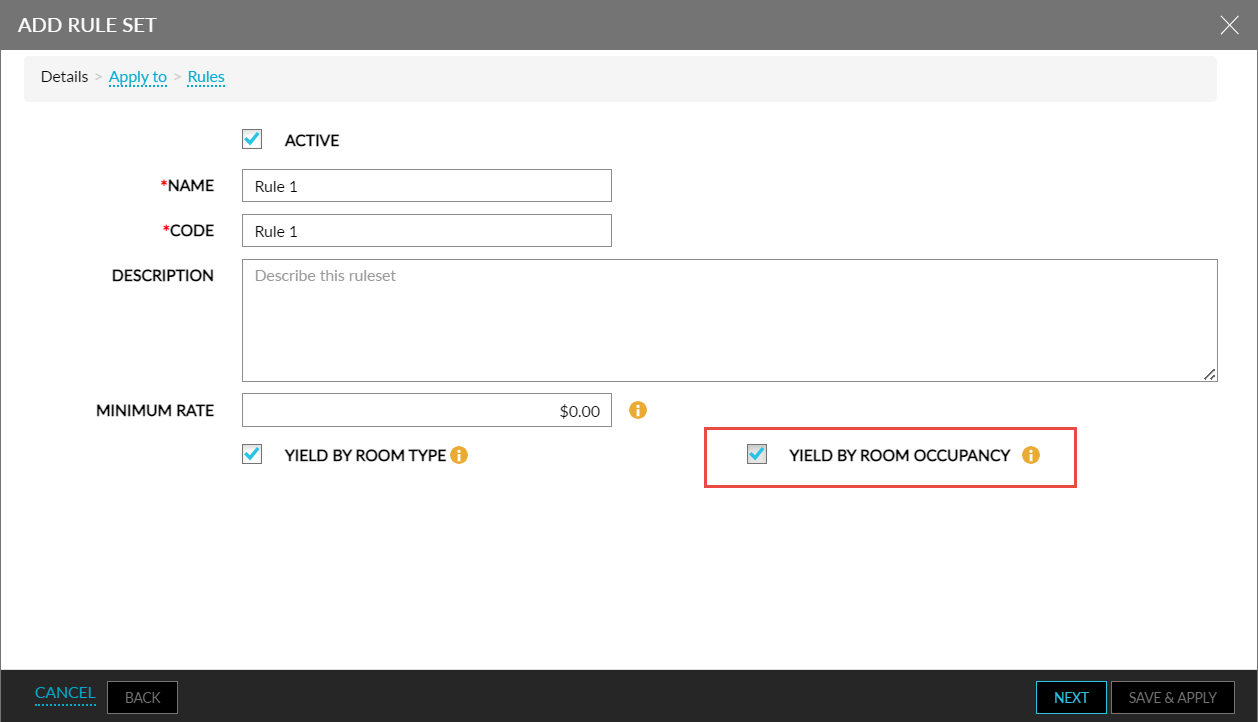The image size is (1258, 722).
Task: Switch to the Details step
Action: click(64, 76)
